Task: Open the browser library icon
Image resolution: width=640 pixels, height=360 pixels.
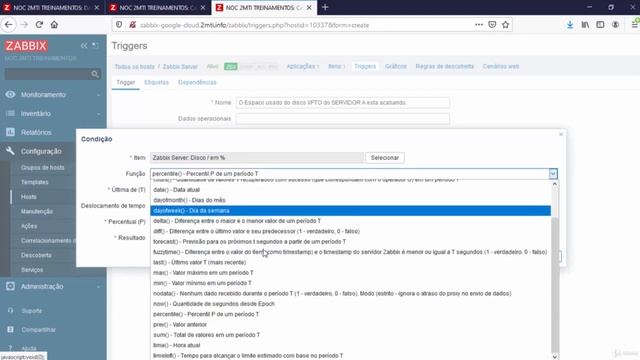Action: pyautogui.click(x=585, y=25)
